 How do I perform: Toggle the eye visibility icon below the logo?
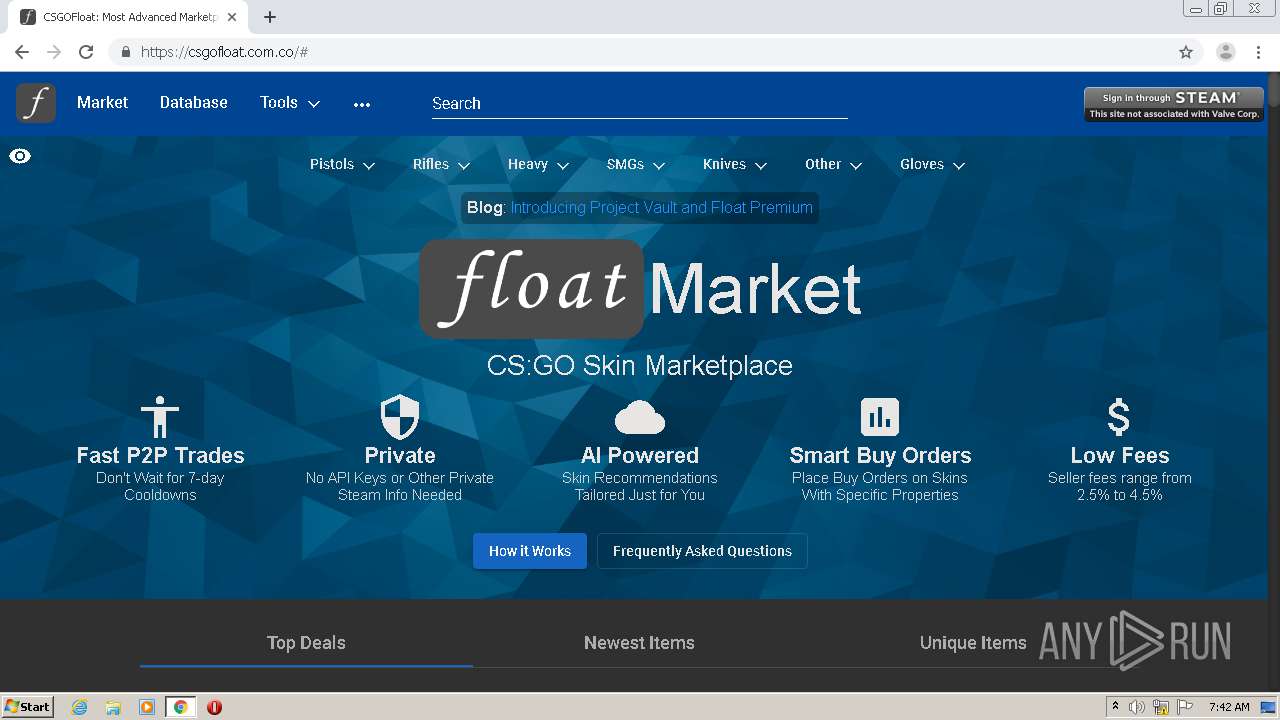point(20,156)
